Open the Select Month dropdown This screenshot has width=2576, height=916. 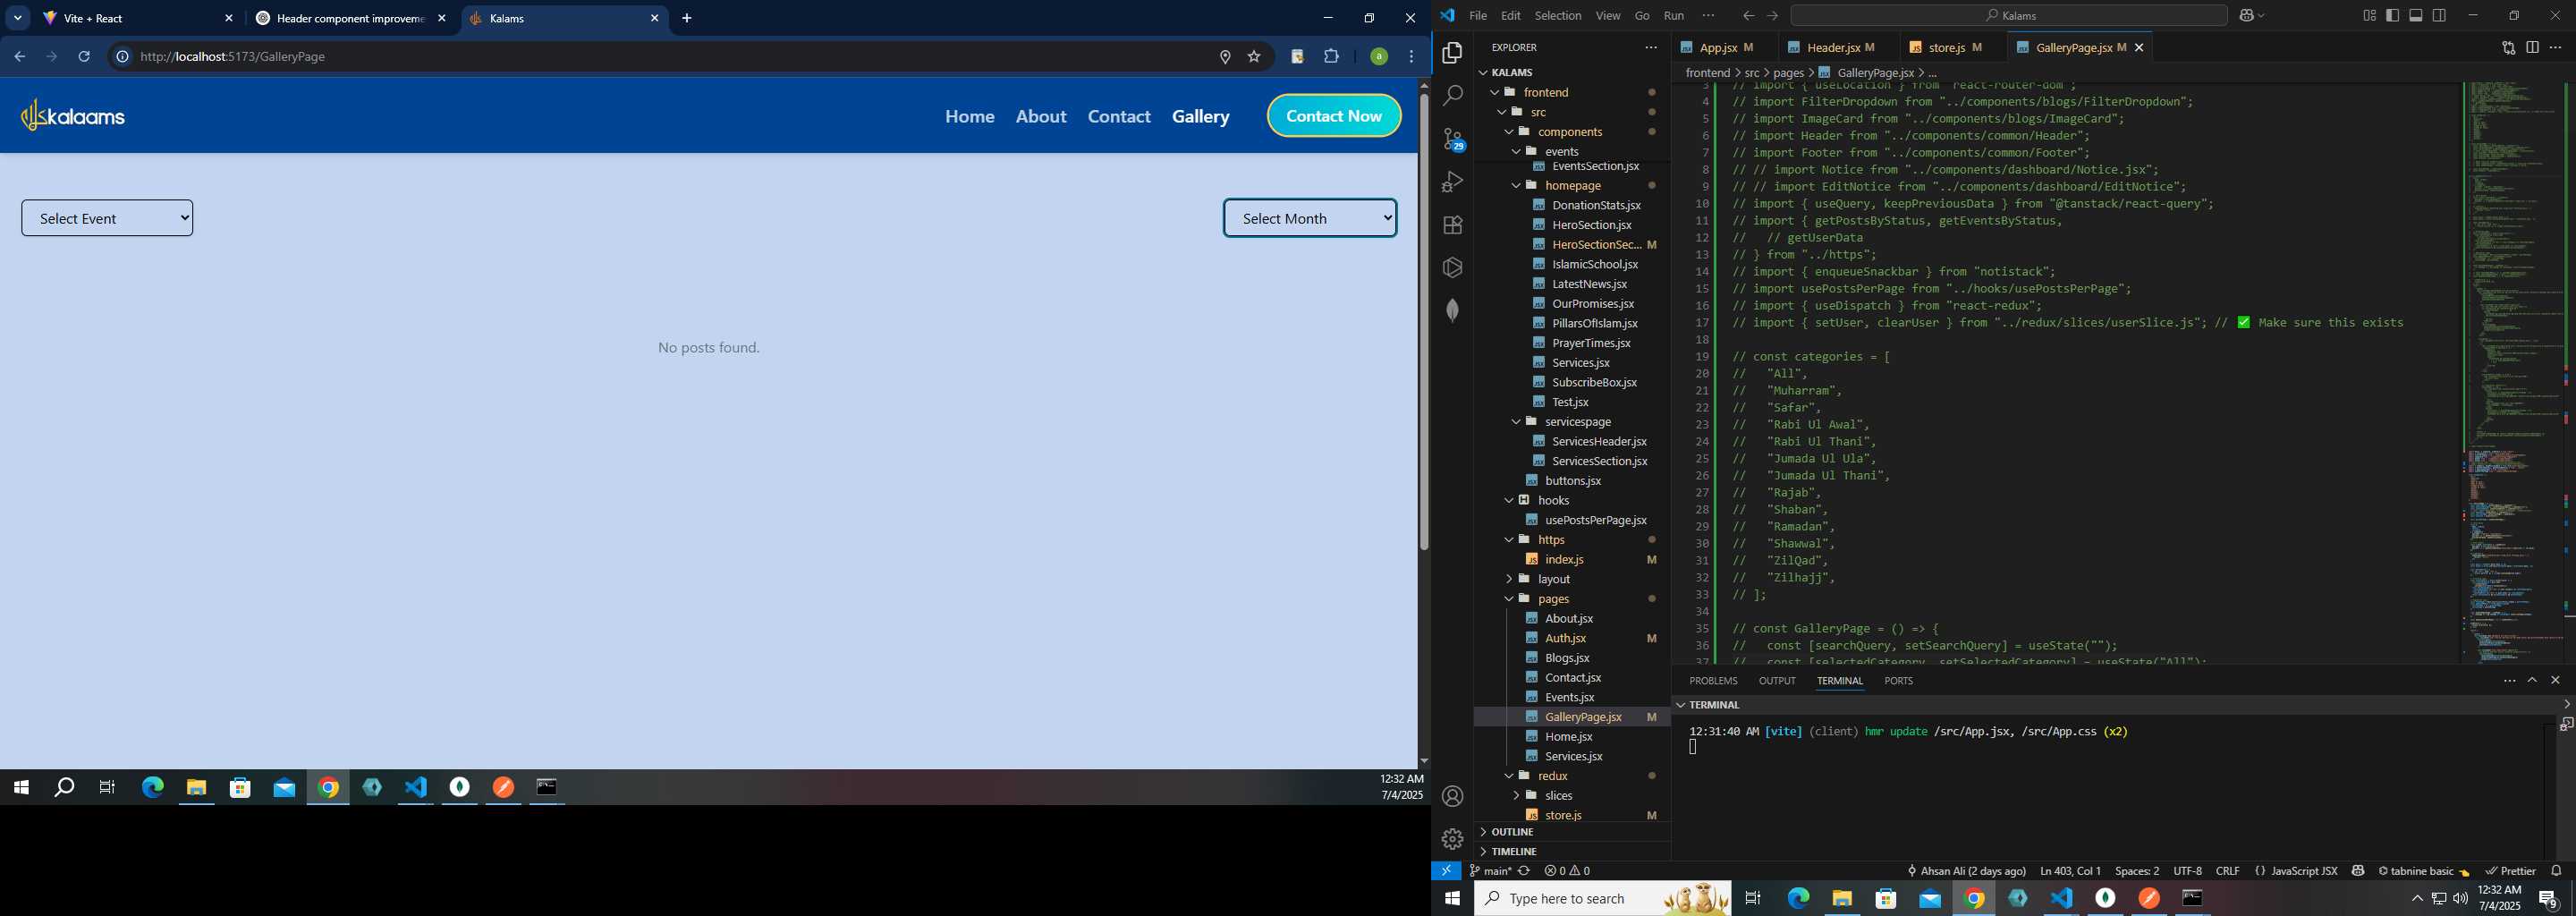tap(1310, 218)
